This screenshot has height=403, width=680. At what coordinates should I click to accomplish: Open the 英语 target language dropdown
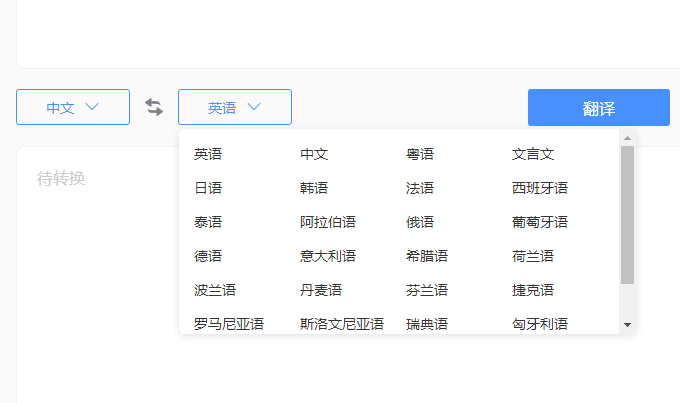pyautogui.click(x=235, y=107)
